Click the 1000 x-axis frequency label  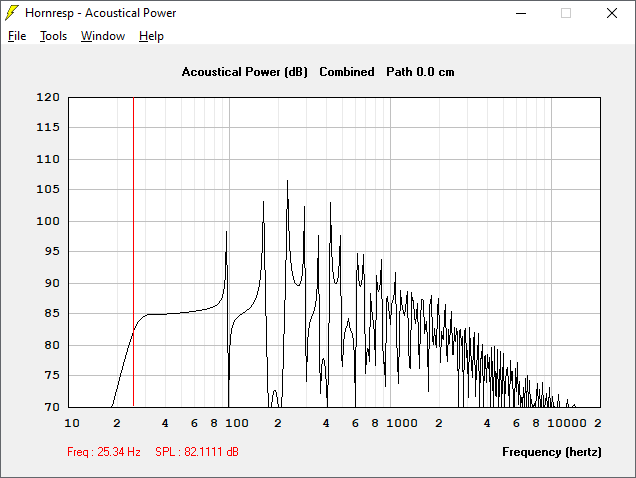click(x=402, y=423)
